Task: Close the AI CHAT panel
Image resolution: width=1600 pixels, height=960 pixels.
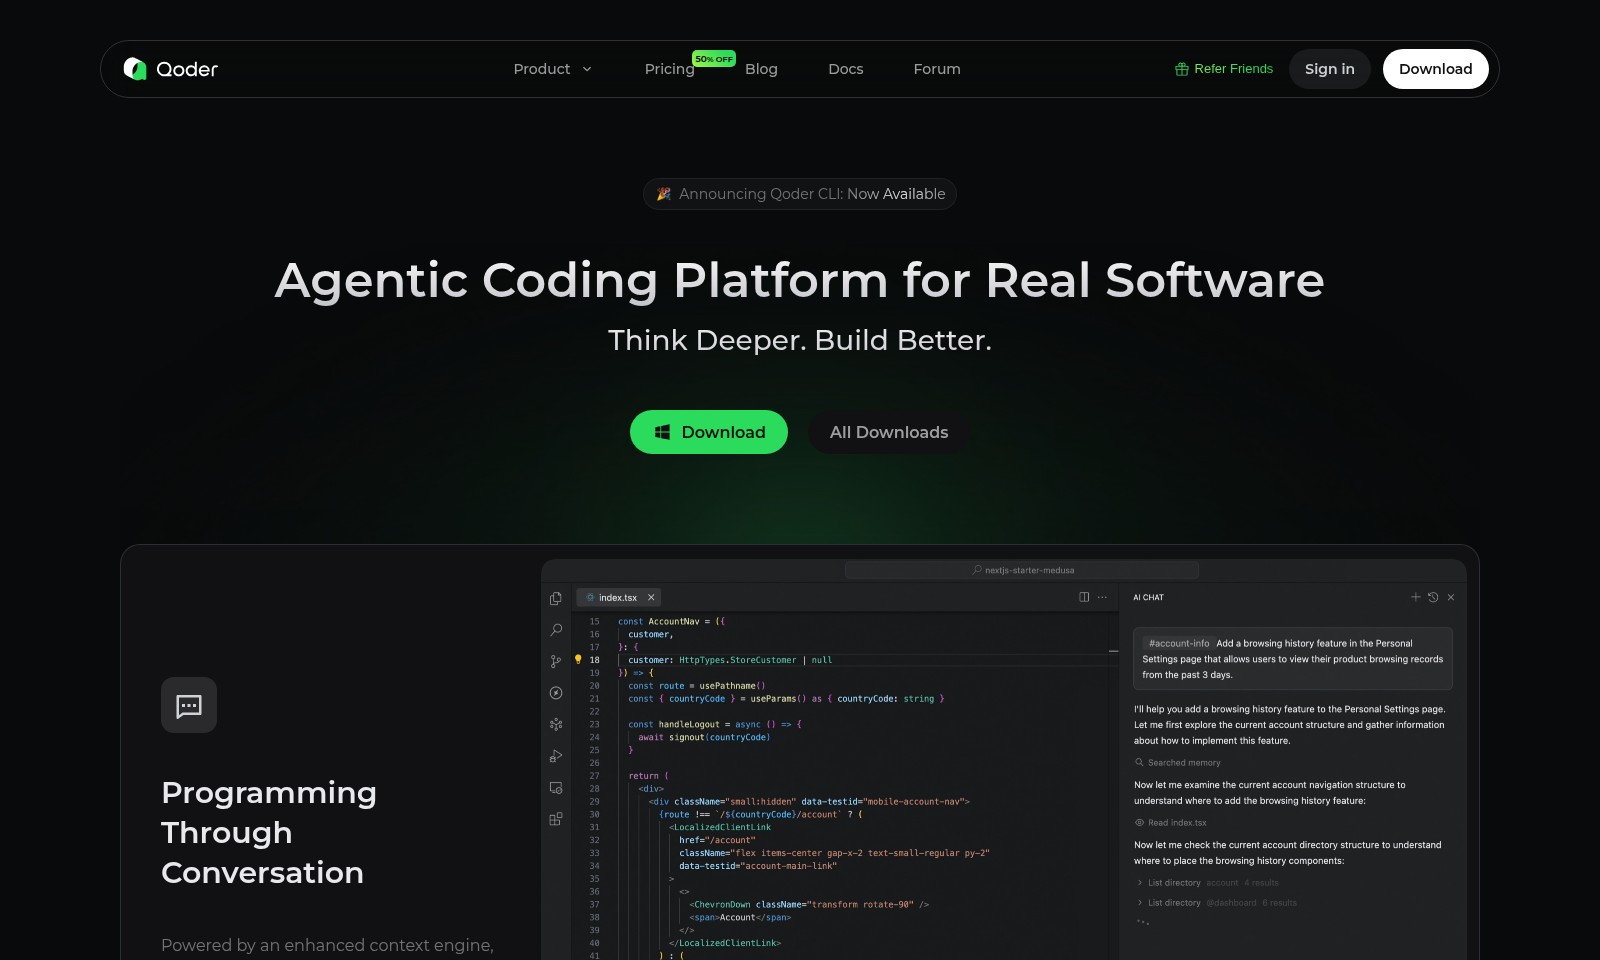Action: [1451, 597]
